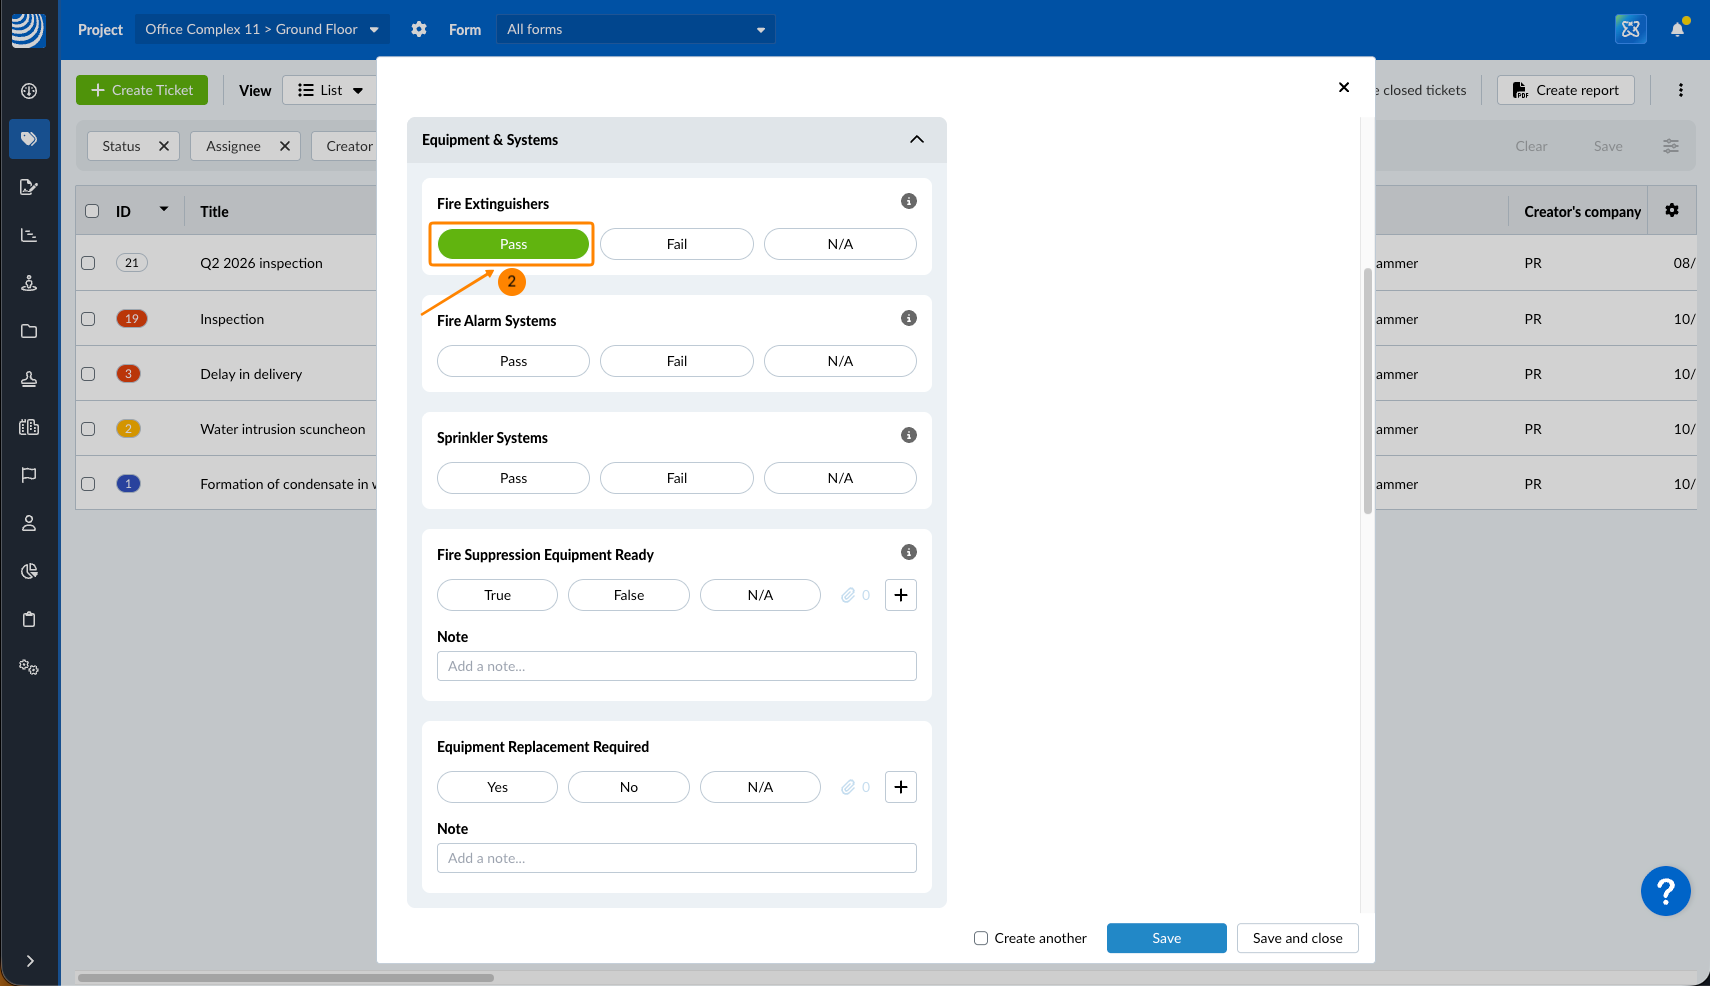1710x986 pixels.
Task: Expand the sidebar with bottom arrow
Action: (x=30, y=961)
